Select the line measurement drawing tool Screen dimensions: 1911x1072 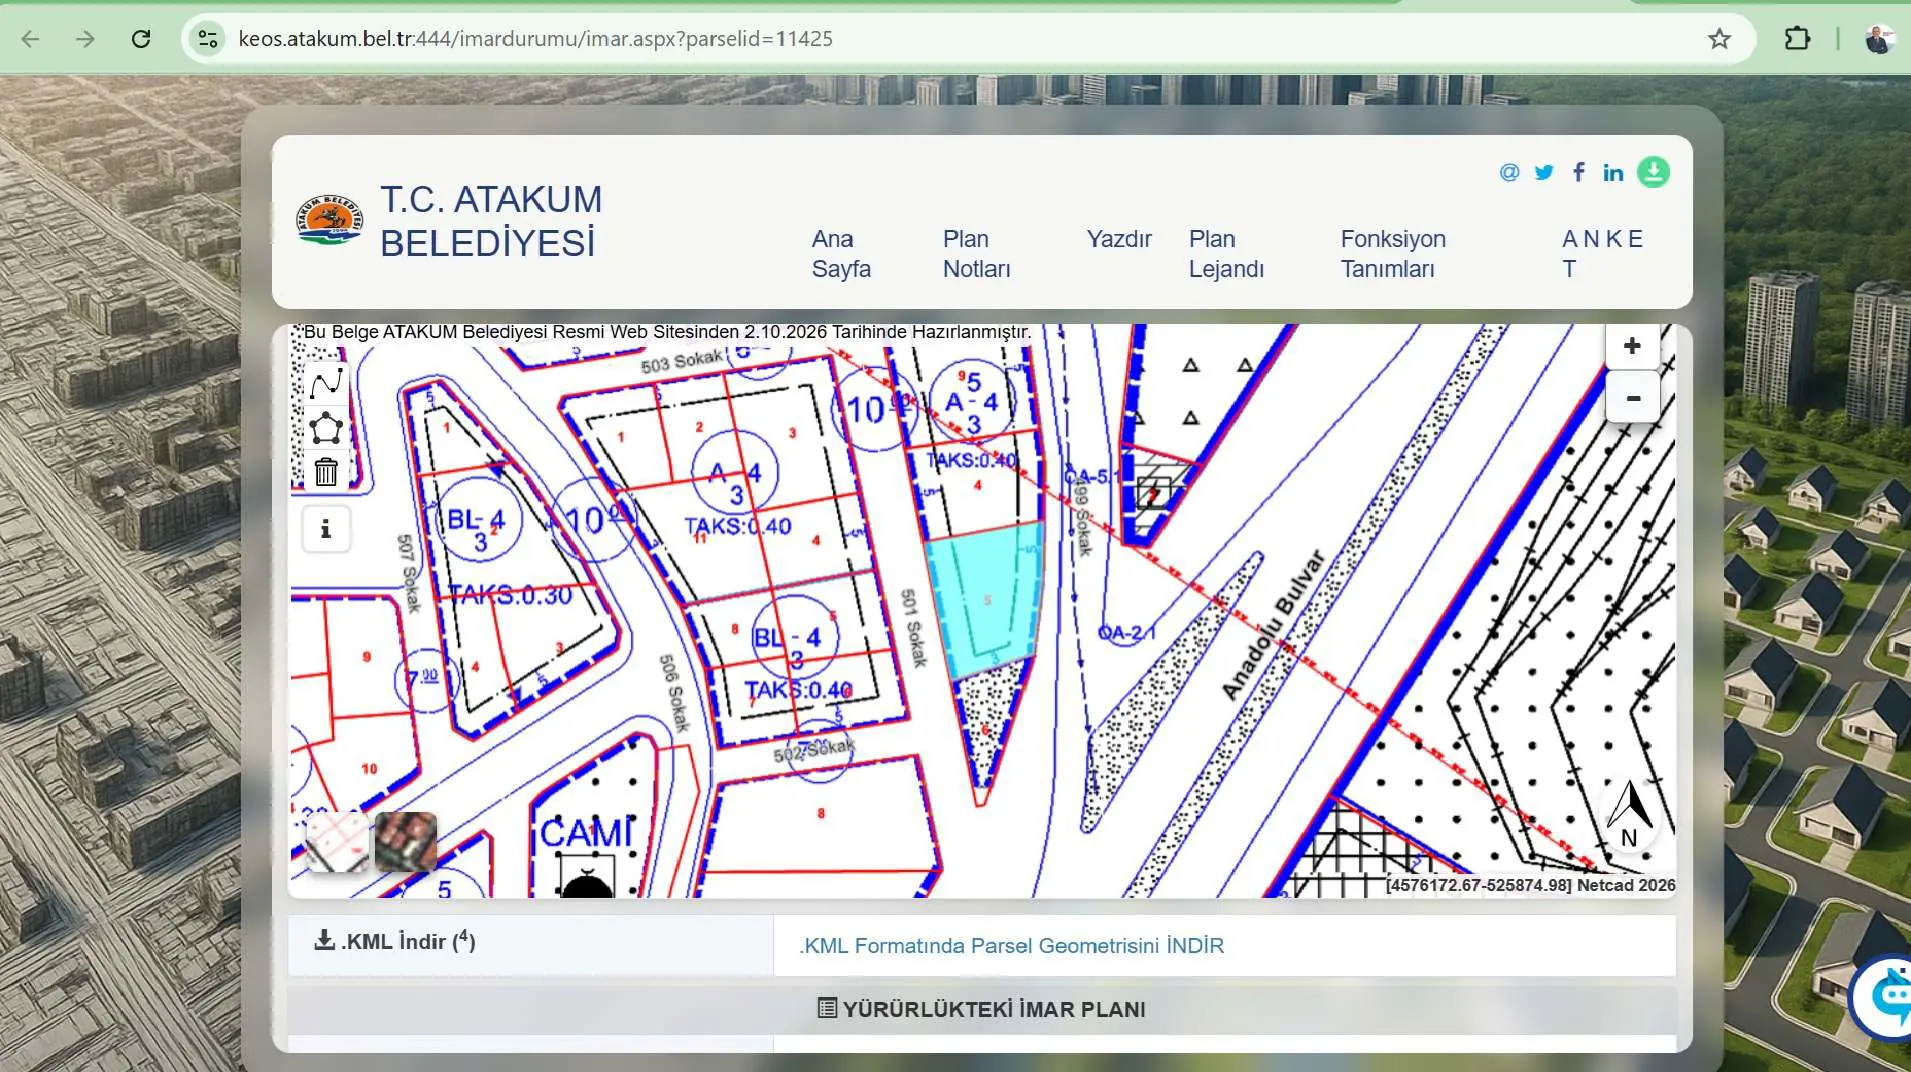click(326, 383)
